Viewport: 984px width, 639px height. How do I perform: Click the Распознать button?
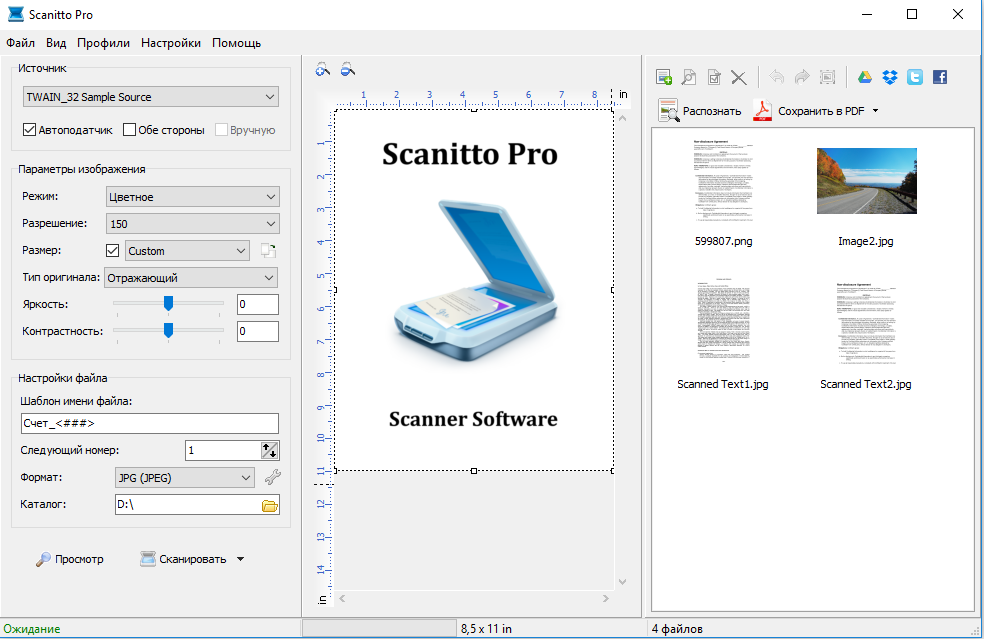(x=699, y=111)
